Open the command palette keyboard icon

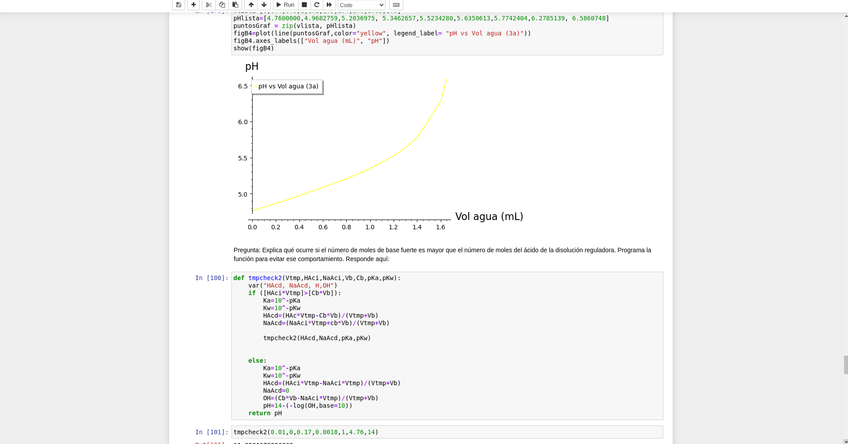tap(396, 5)
